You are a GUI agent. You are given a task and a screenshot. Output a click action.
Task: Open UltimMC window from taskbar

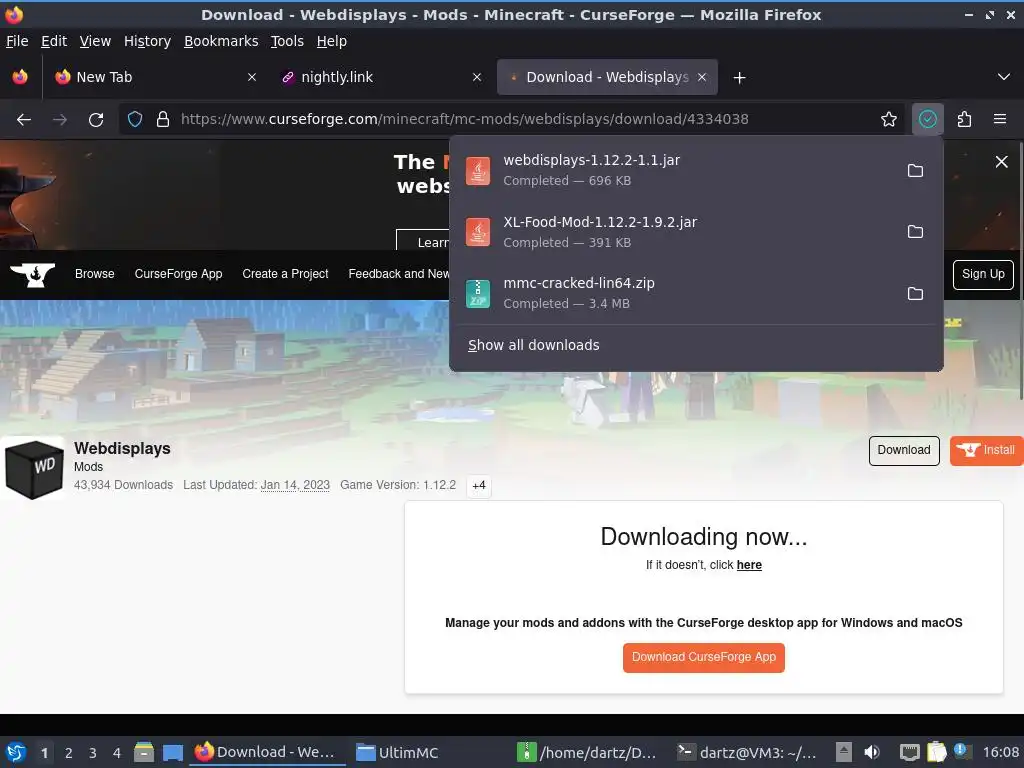(x=396, y=752)
